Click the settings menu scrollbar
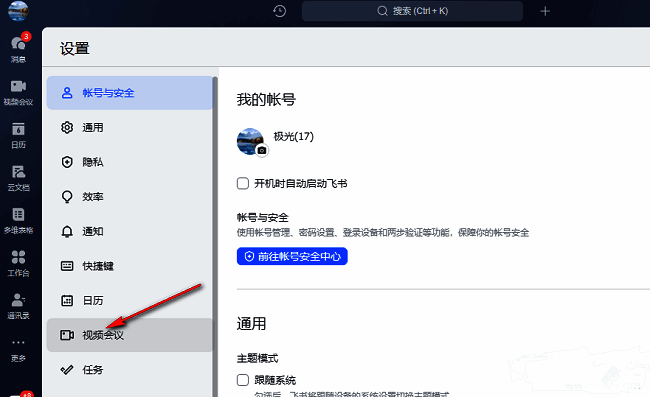The height and width of the screenshot is (397, 650). tap(215, 236)
